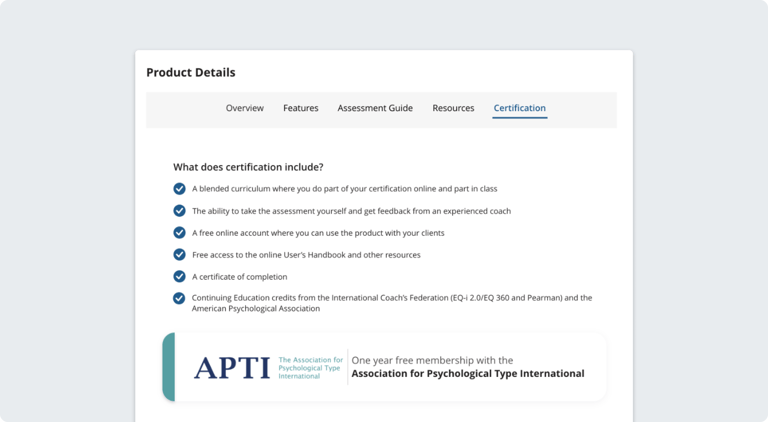This screenshot has height=422, width=768.
Task: Click Continuing Education credits line text
Action: coord(392,303)
